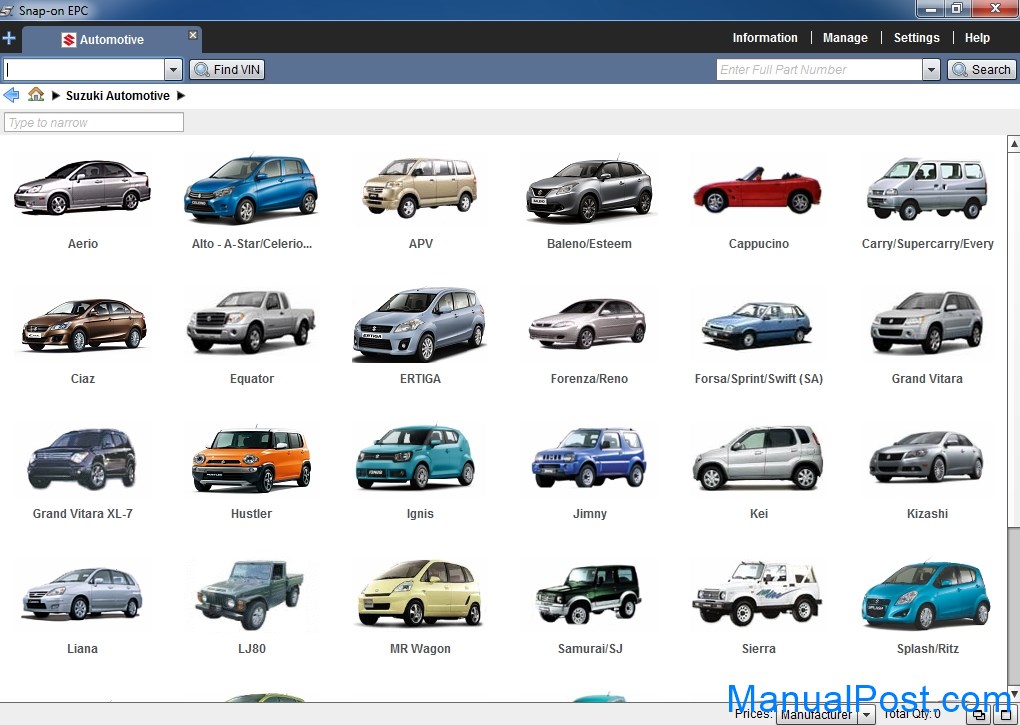Click the Grand Vitara XL-7 label
This screenshot has height=725, width=1020.
83,514
